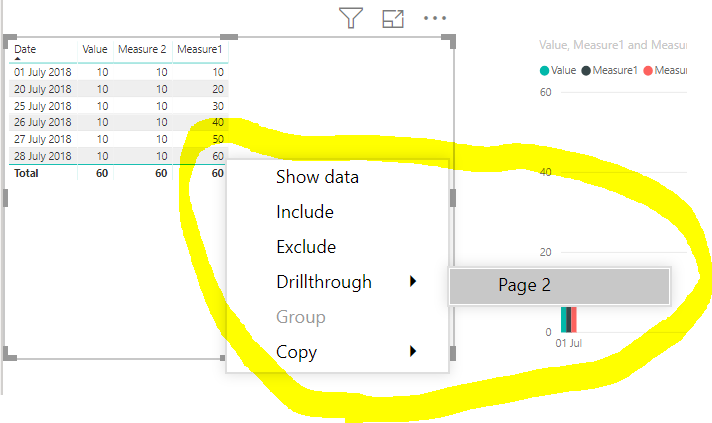The height and width of the screenshot is (423, 712).
Task: Click the dark Measure1 legend marker
Action: [586, 71]
